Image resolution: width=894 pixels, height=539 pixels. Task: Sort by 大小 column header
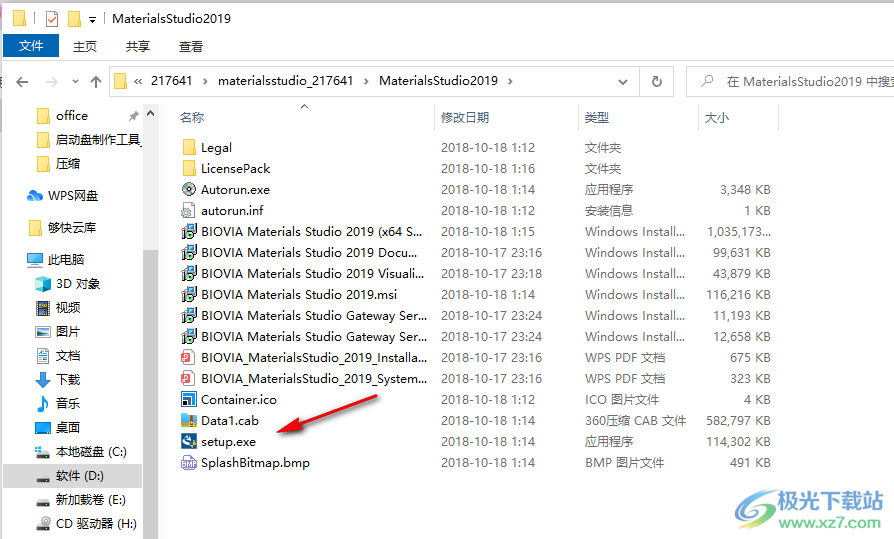click(717, 117)
